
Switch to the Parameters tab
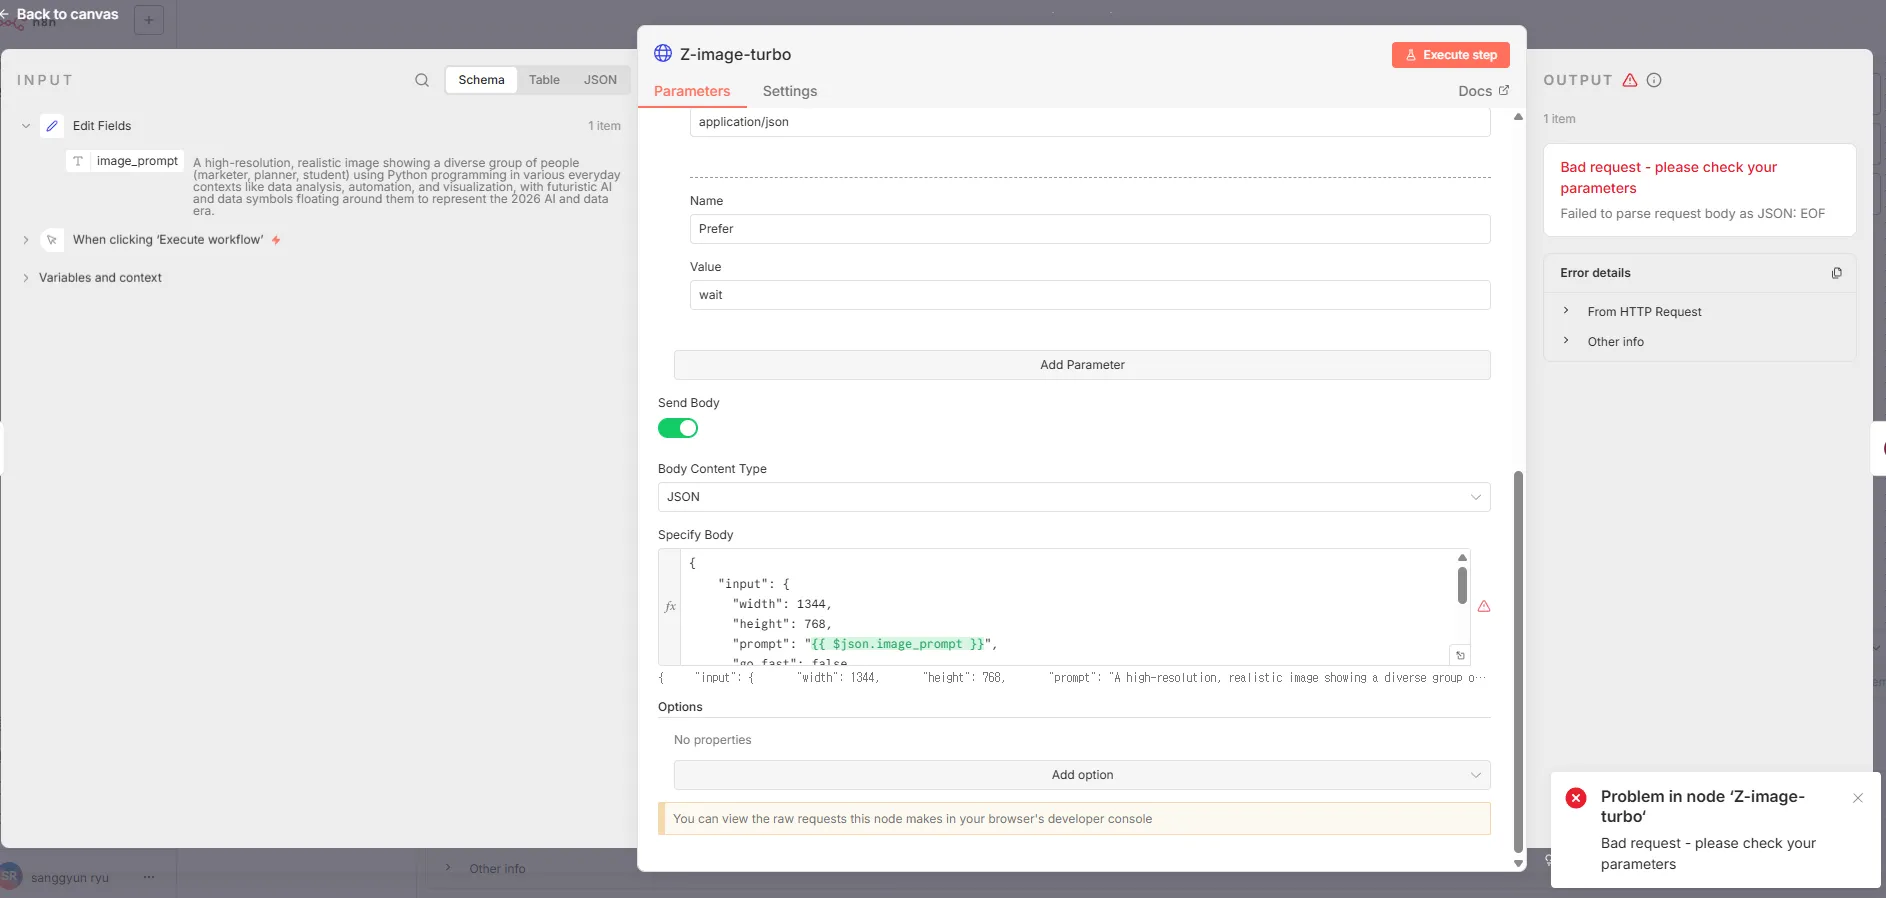692,91
